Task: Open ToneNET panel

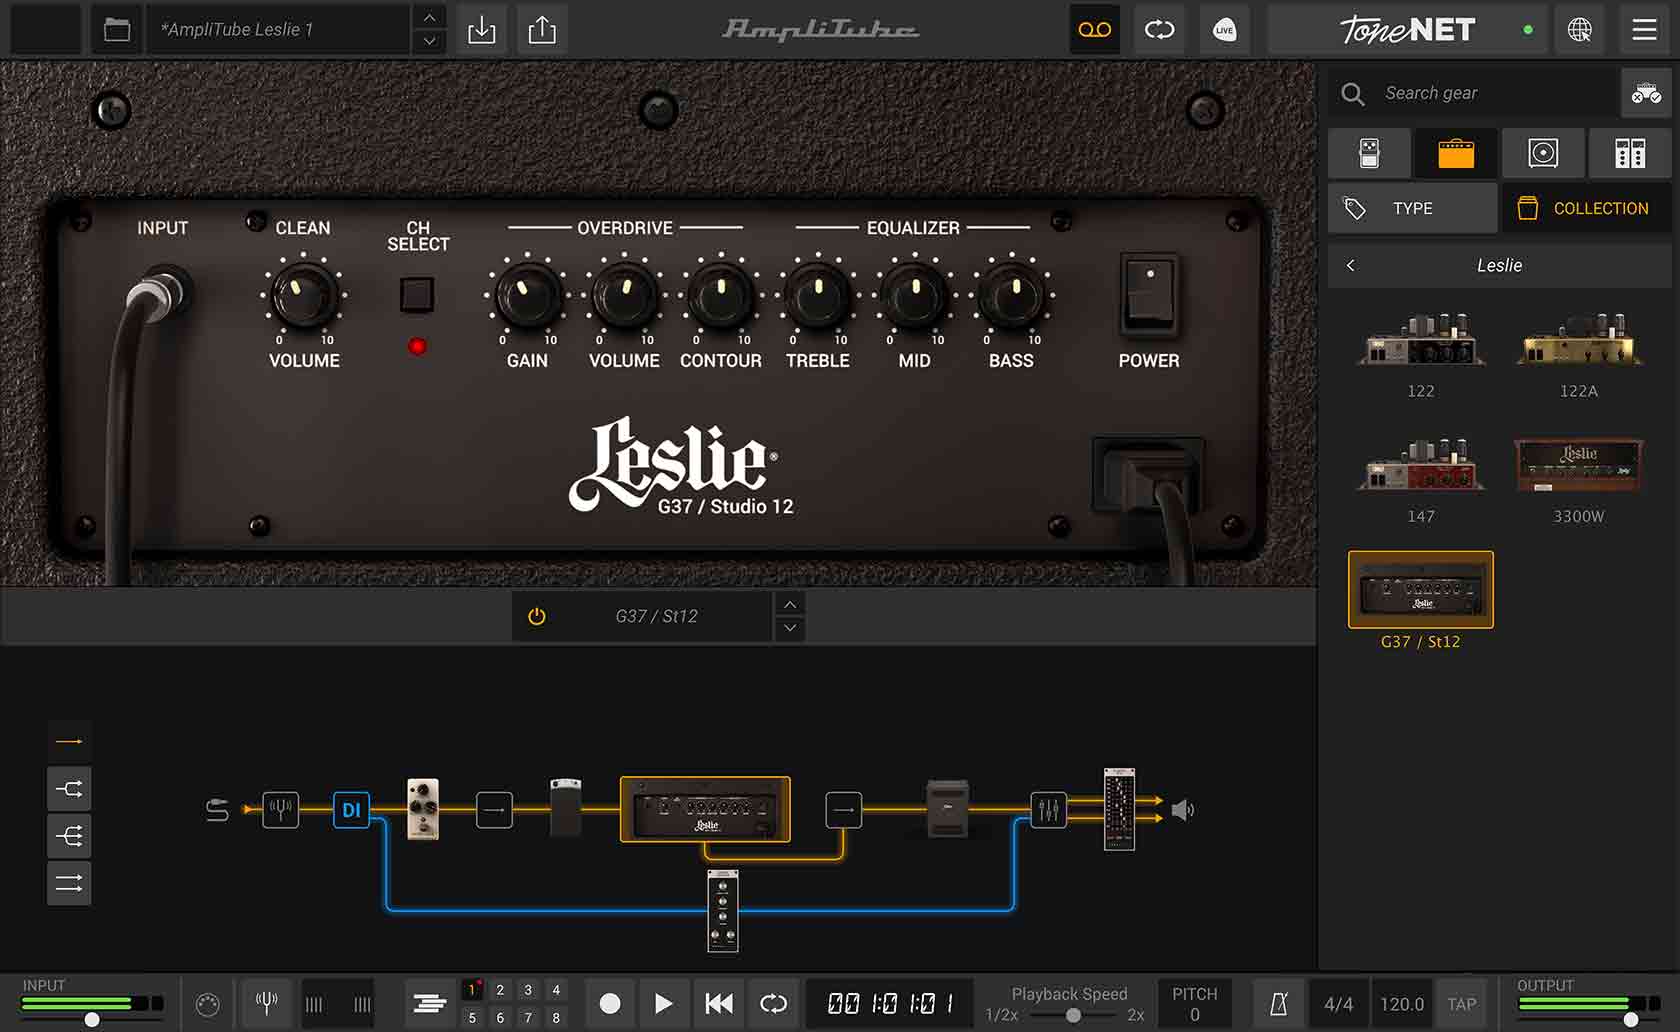Action: coord(1407,30)
